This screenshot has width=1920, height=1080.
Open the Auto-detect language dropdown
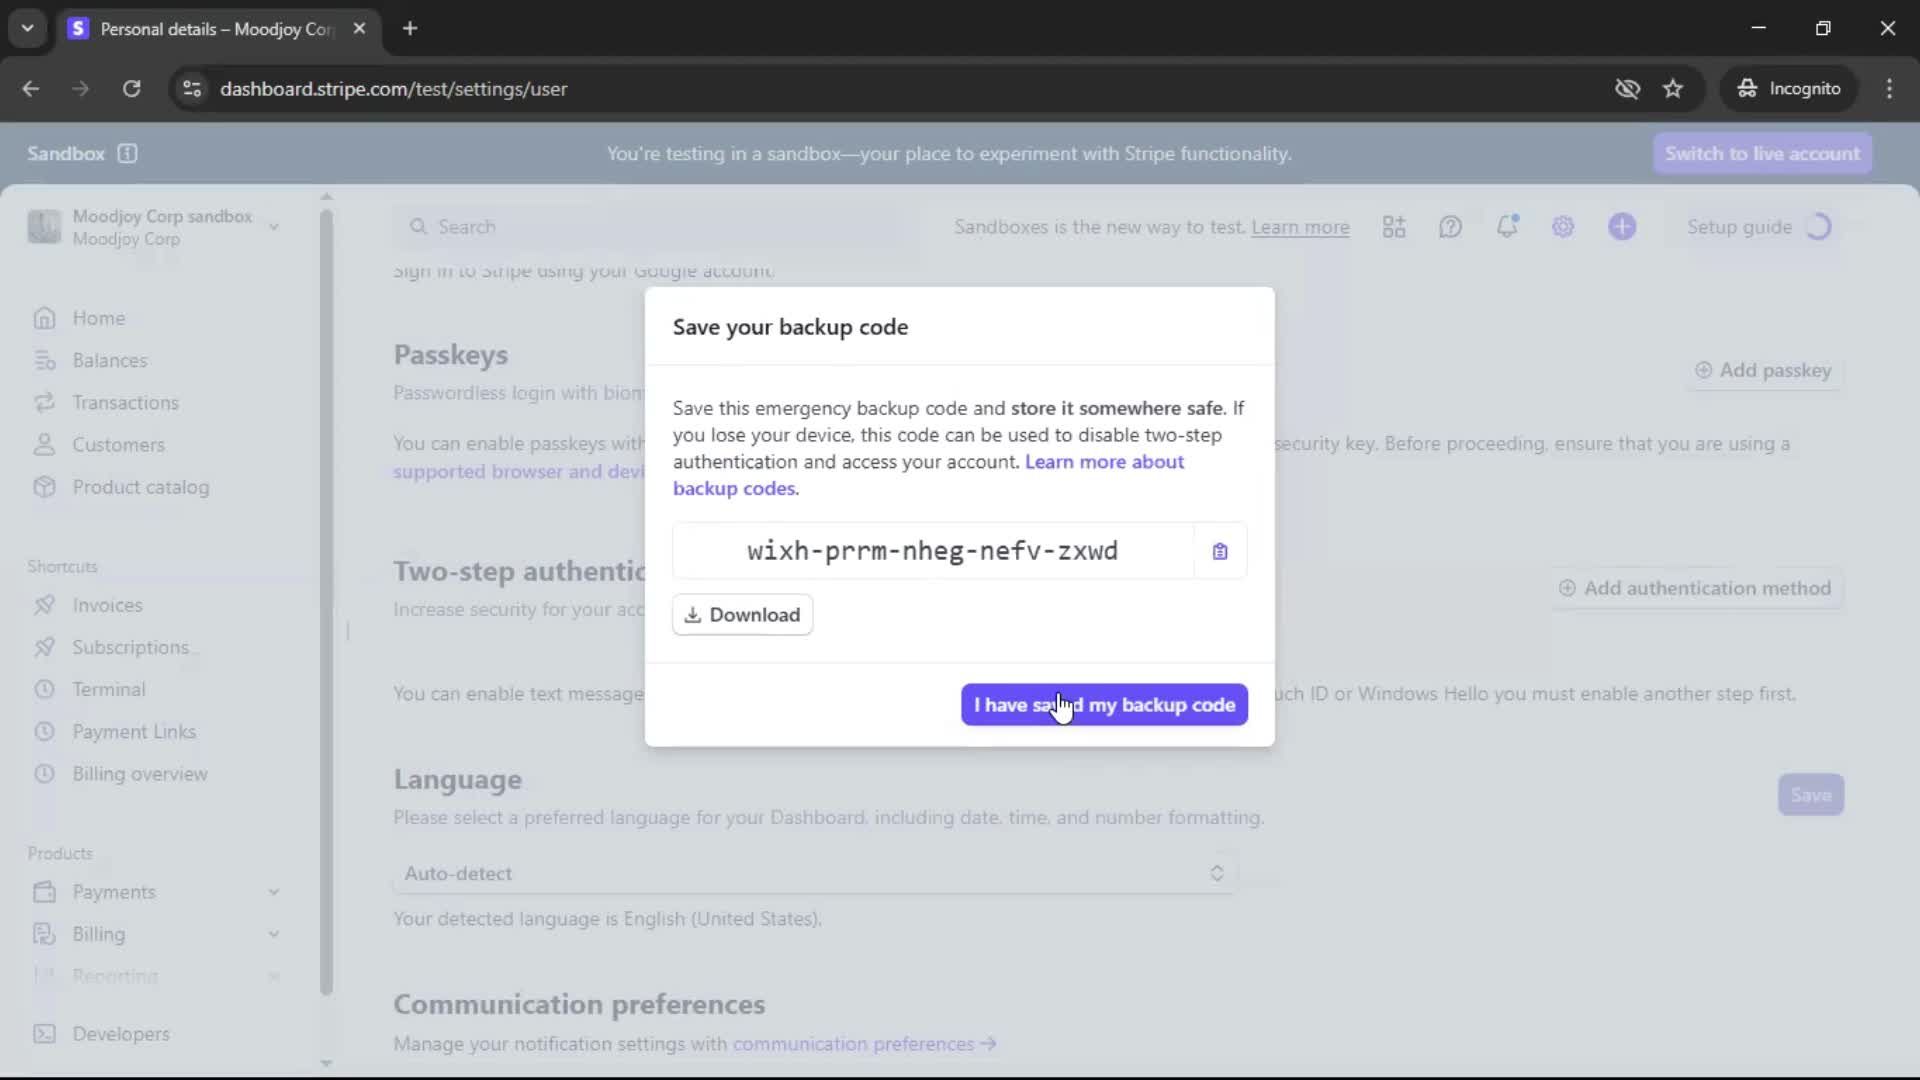click(814, 873)
